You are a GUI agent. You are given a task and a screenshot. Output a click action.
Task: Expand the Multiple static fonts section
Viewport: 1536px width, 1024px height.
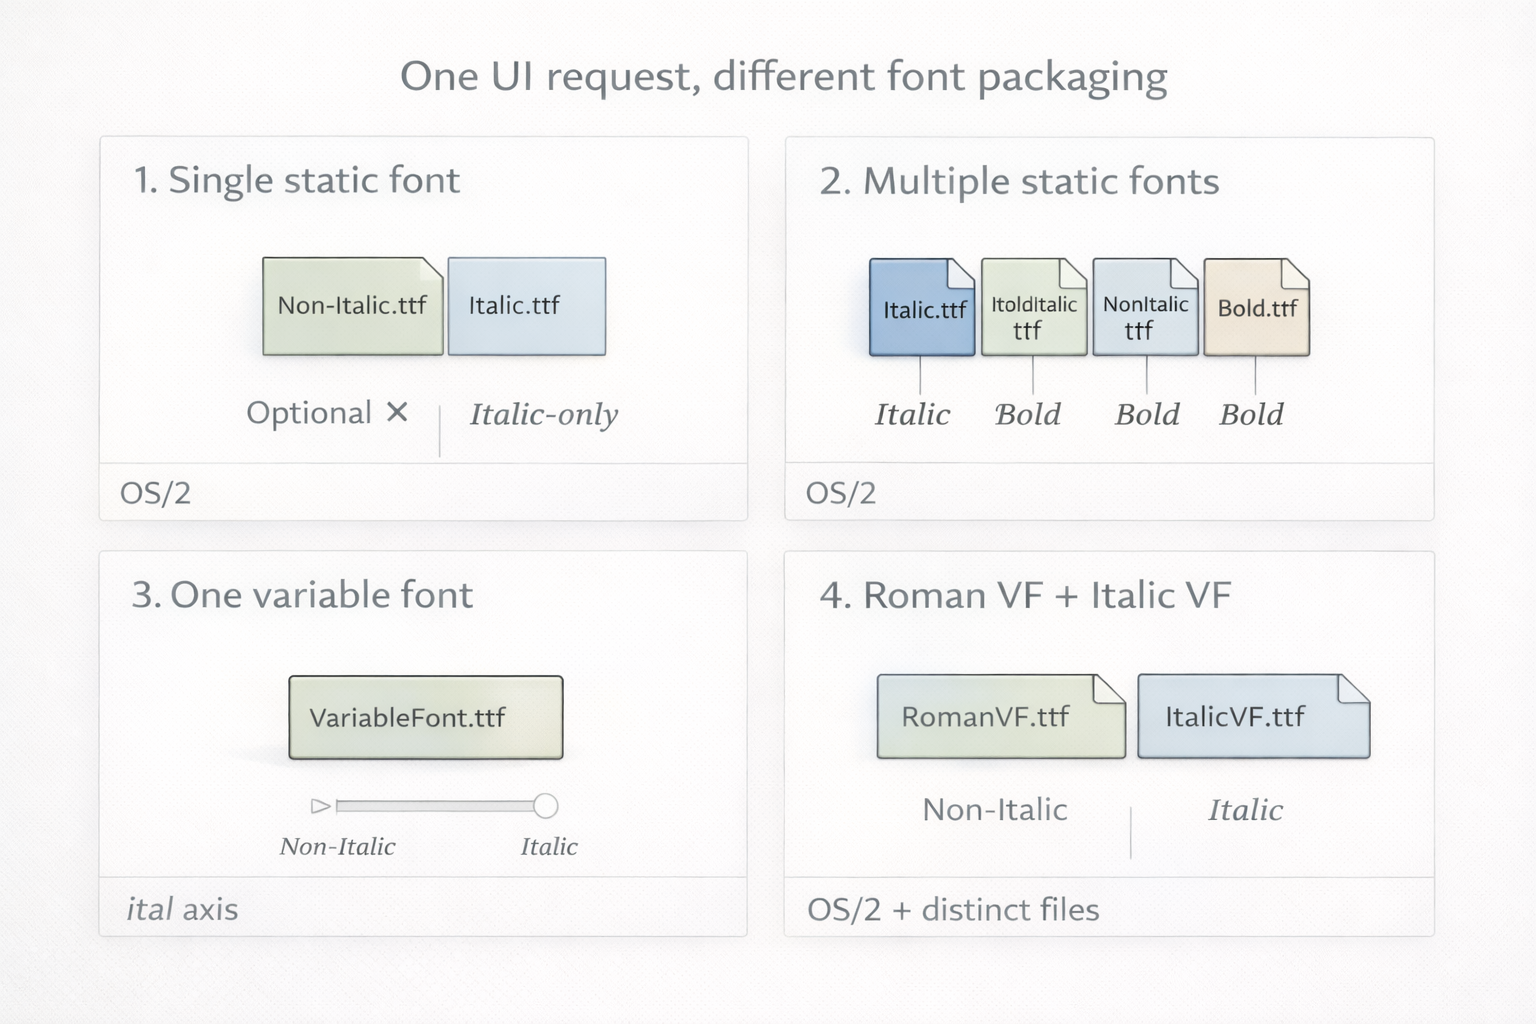[1021, 181]
